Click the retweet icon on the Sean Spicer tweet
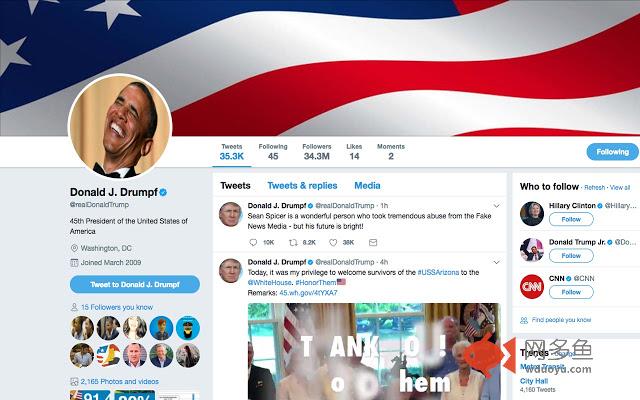The width and height of the screenshot is (640, 400). tap(293, 242)
